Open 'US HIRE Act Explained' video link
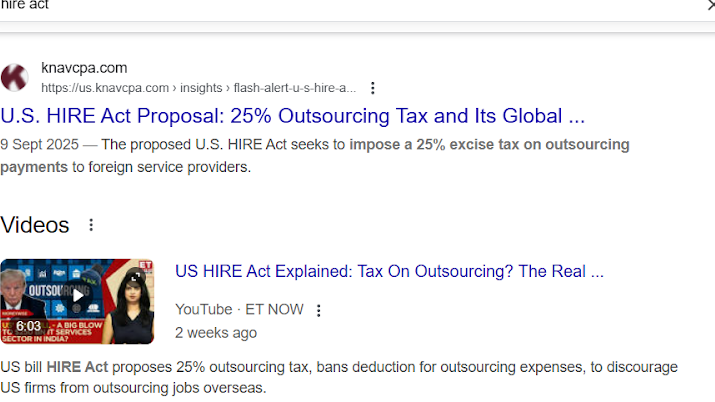The width and height of the screenshot is (715, 402). coord(389,271)
